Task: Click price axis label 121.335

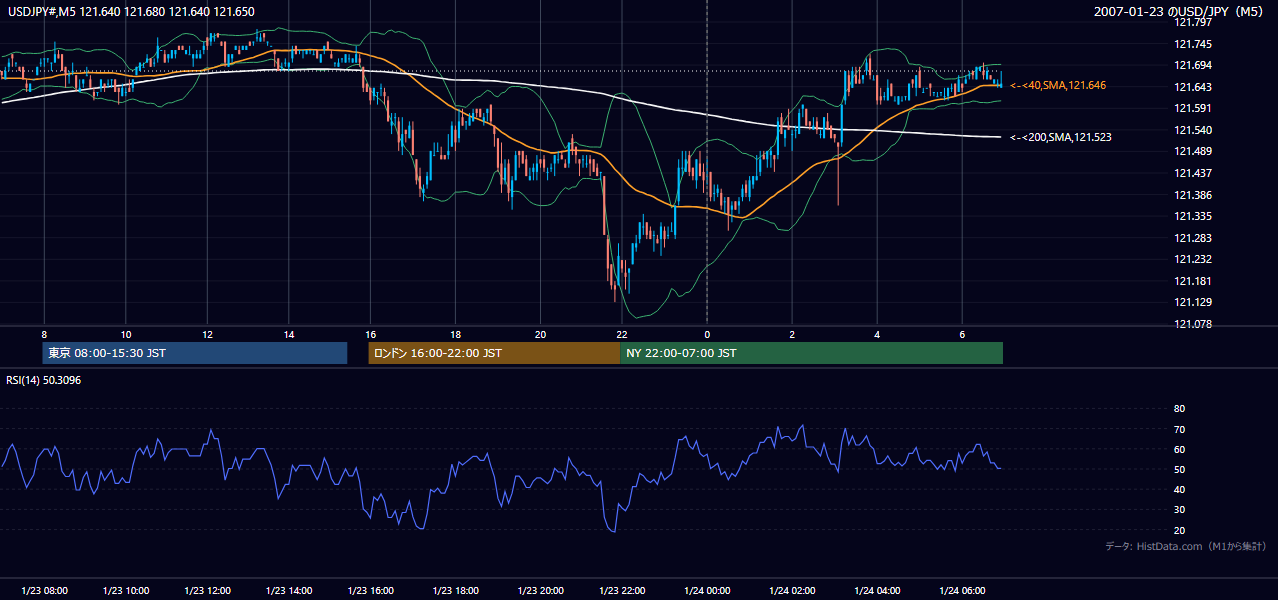Action: tap(1192, 216)
